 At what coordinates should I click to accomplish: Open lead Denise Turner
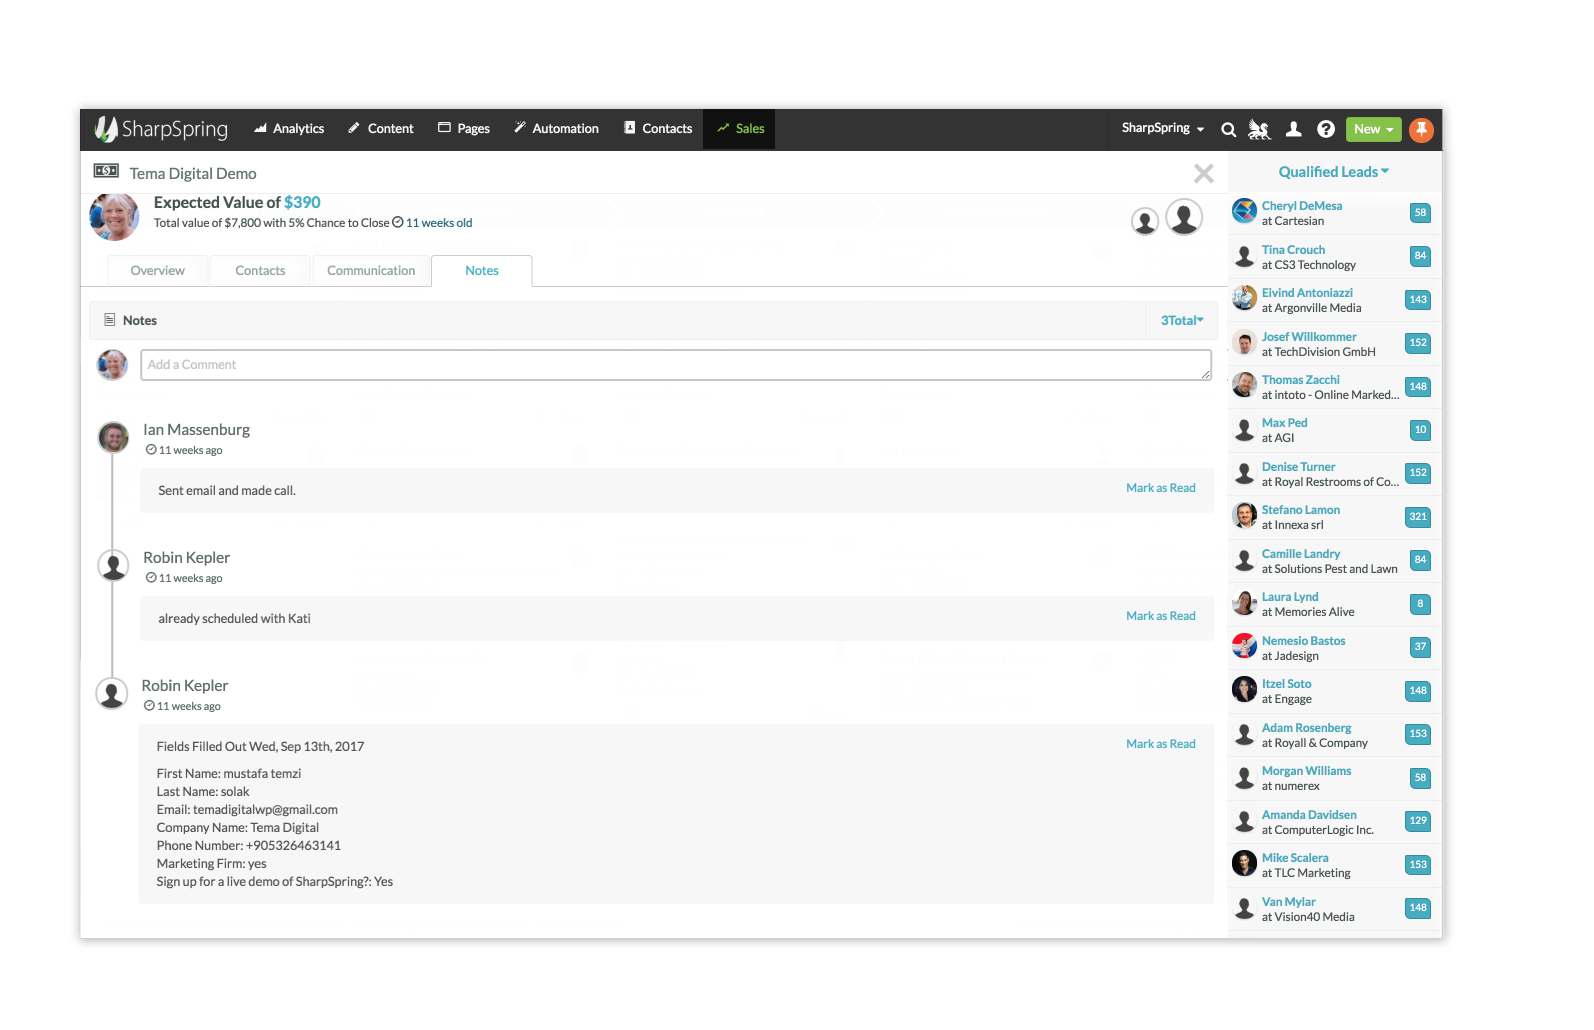pyautogui.click(x=1298, y=467)
